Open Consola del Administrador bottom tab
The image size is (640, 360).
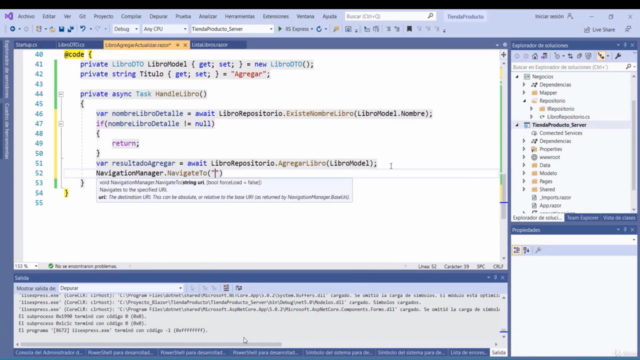(x=49, y=353)
